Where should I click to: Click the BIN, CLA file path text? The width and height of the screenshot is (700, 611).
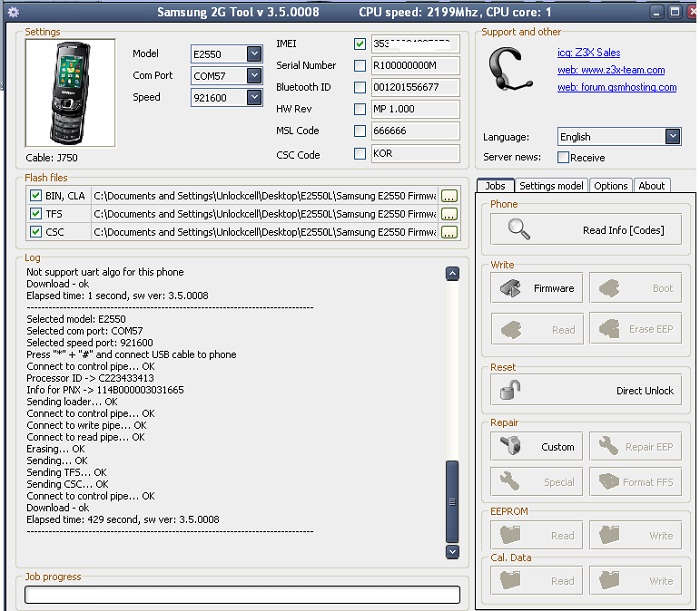pyautogui.click(x=265, y=196)
